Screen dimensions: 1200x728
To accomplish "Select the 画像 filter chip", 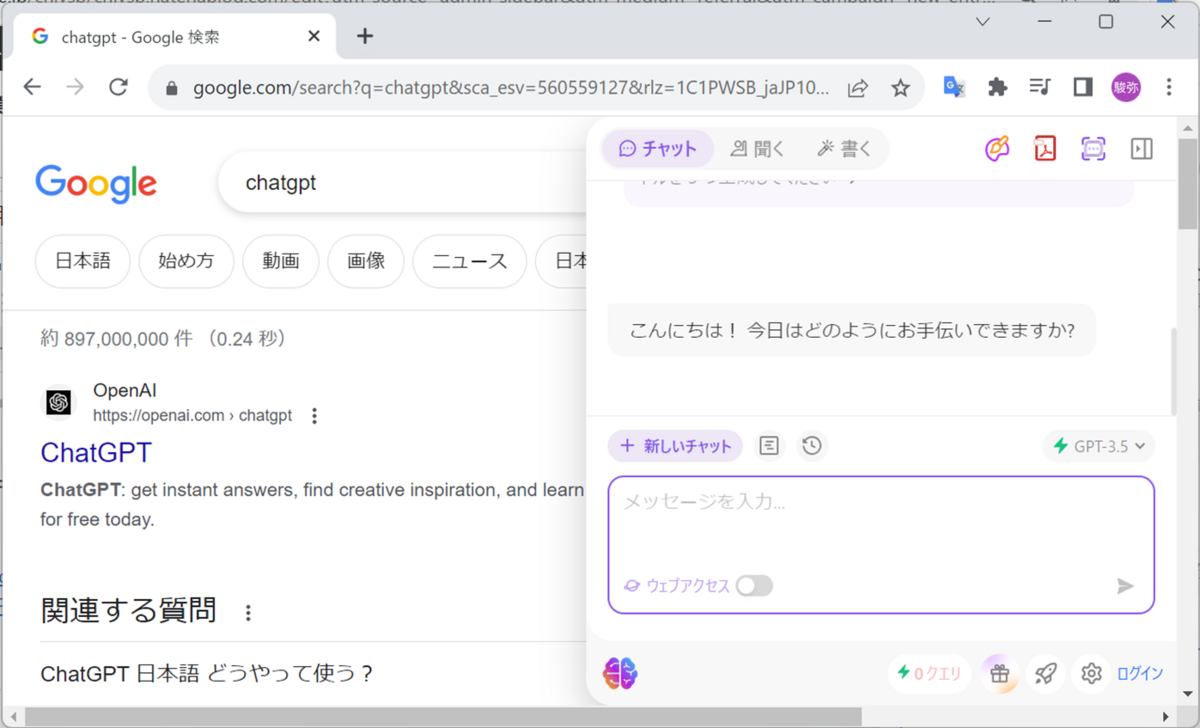I will [x=366, y=262].
